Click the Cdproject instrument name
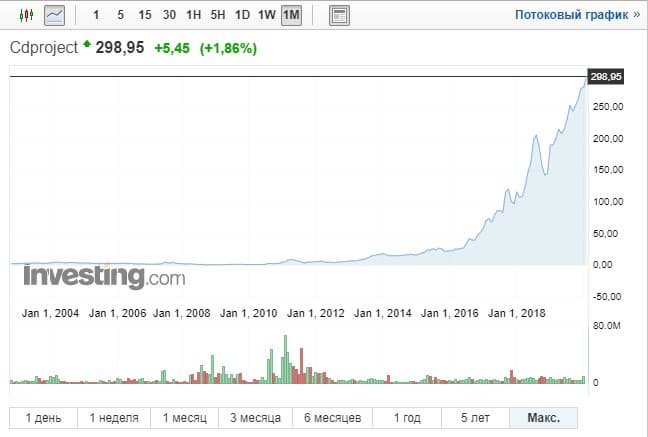The image size is (648, 437). click(44, 48)
